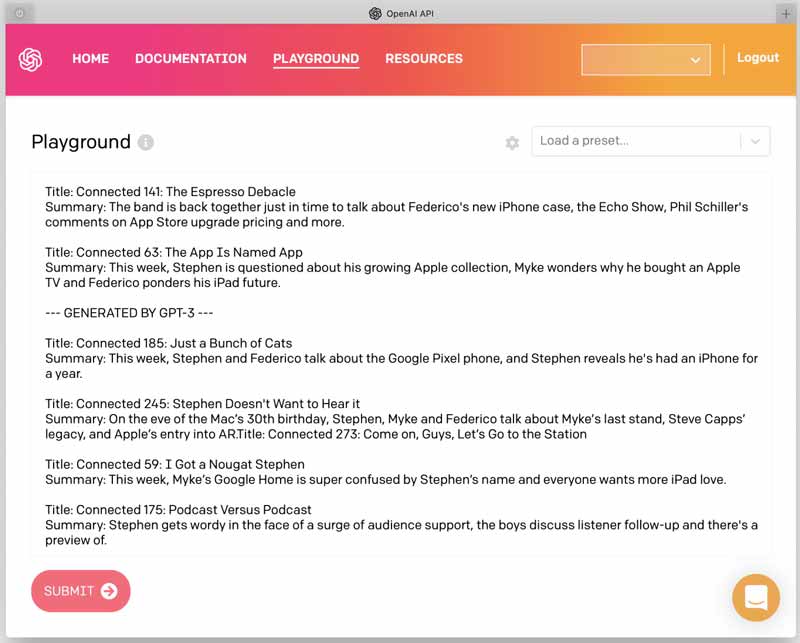Click the summary ending 'preview of.'
This screenshot has width=800, height=643.
pos(402,533)
